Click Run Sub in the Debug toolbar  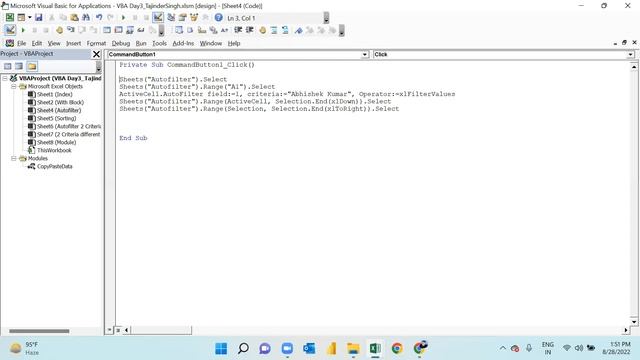[23, 30]
